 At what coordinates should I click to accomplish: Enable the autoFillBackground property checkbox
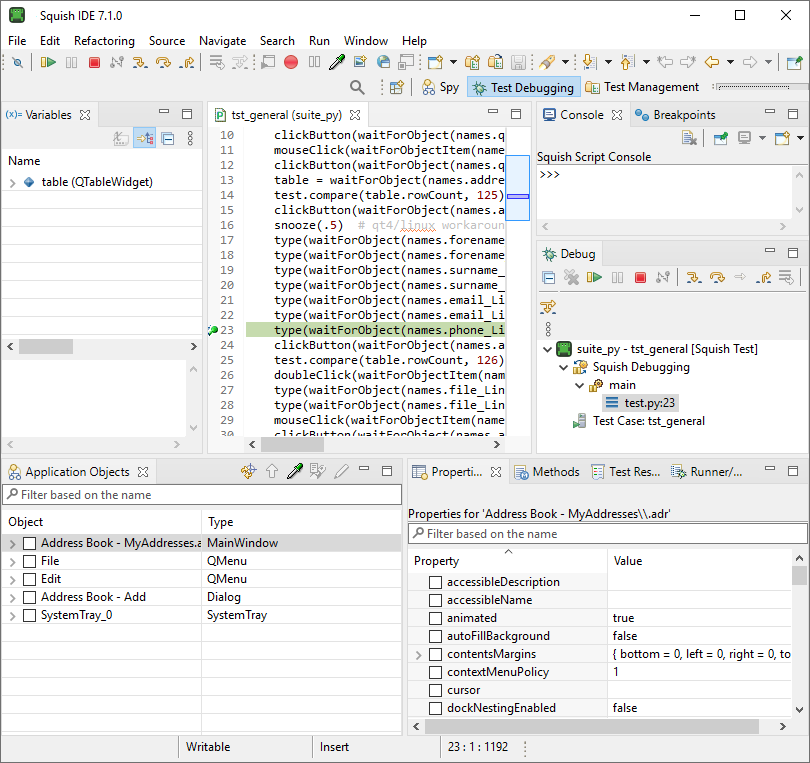(x=435, y=636)
